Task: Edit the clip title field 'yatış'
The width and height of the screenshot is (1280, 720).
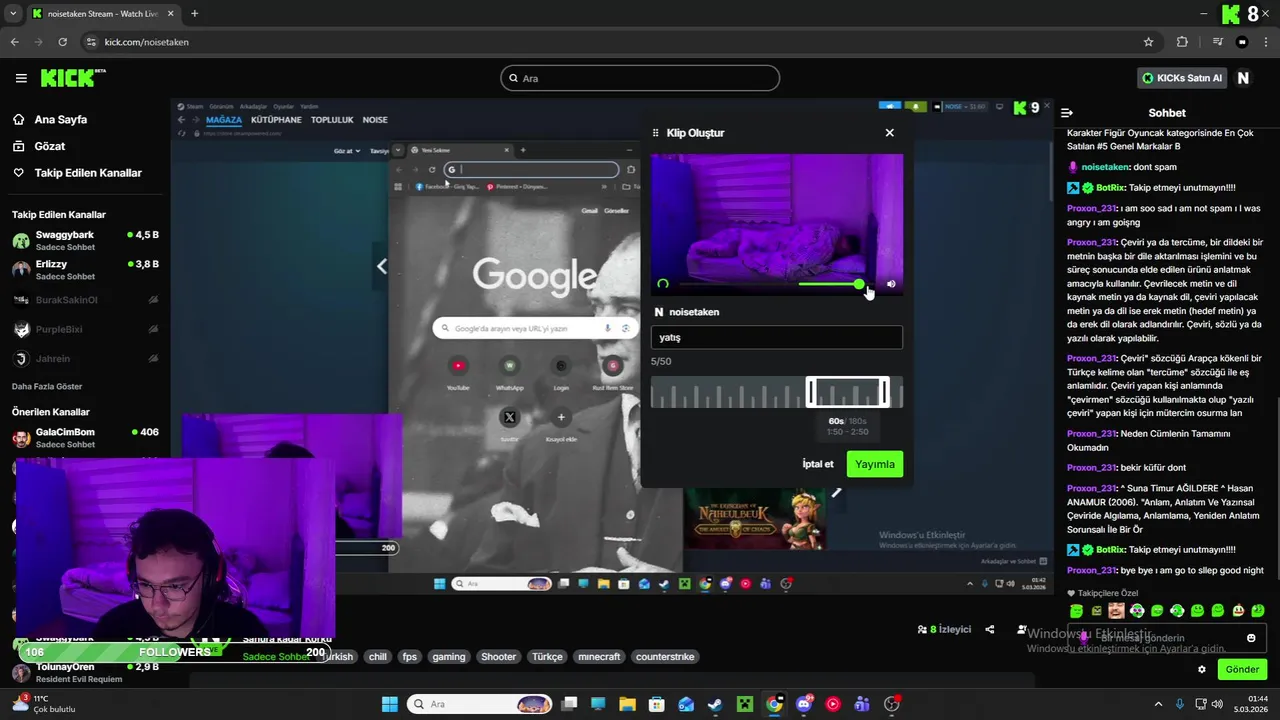Action: click(x=777, y=338)
